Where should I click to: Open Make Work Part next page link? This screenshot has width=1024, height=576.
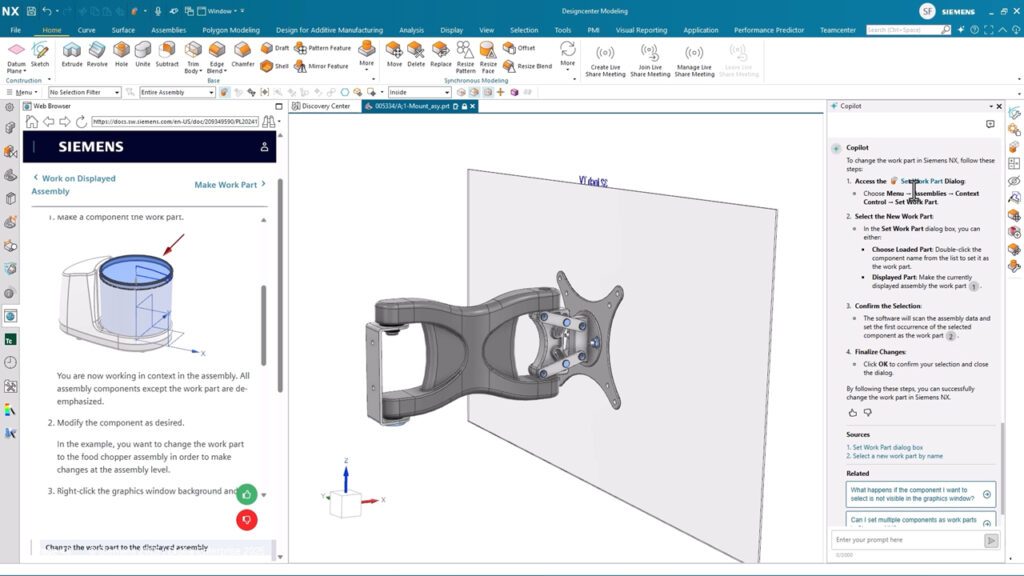pyautogui.click(x=230, y=185)
